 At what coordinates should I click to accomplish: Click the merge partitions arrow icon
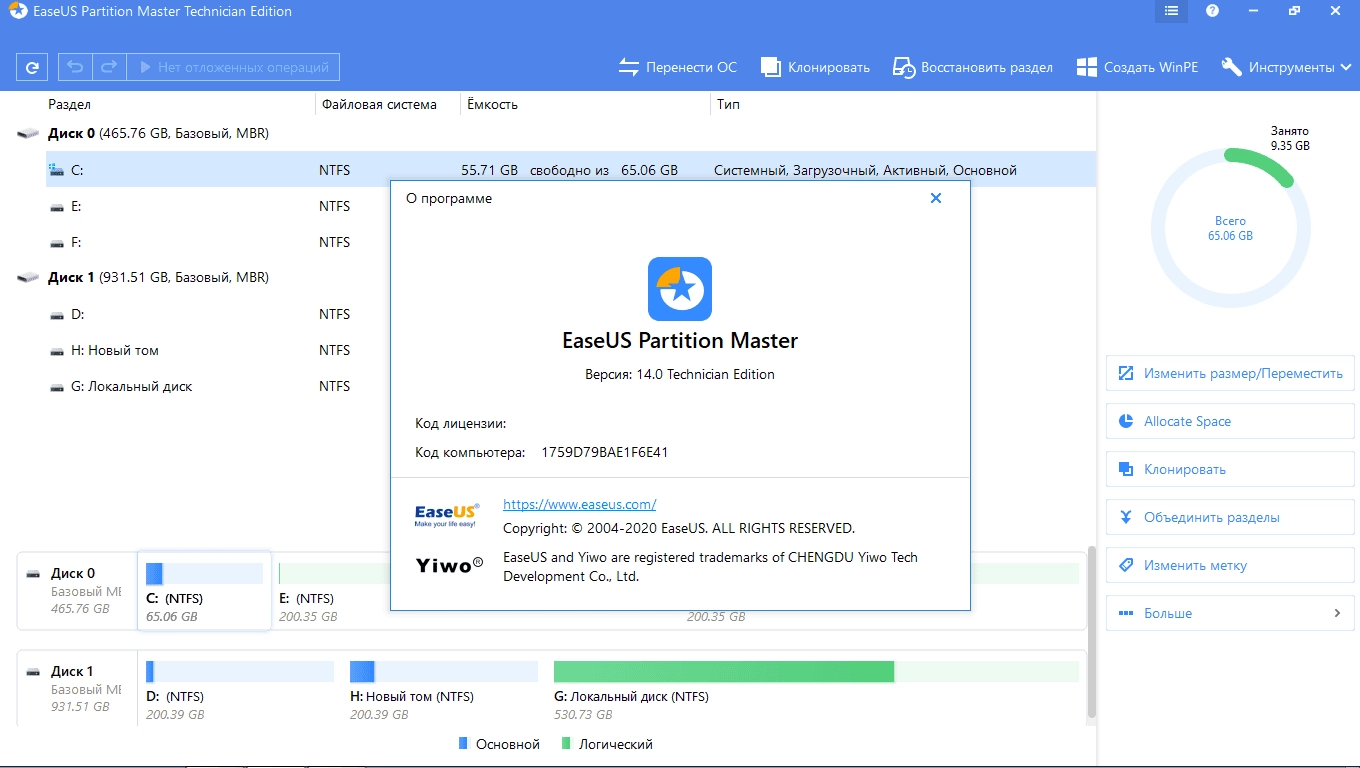(x=1125, y=517)
